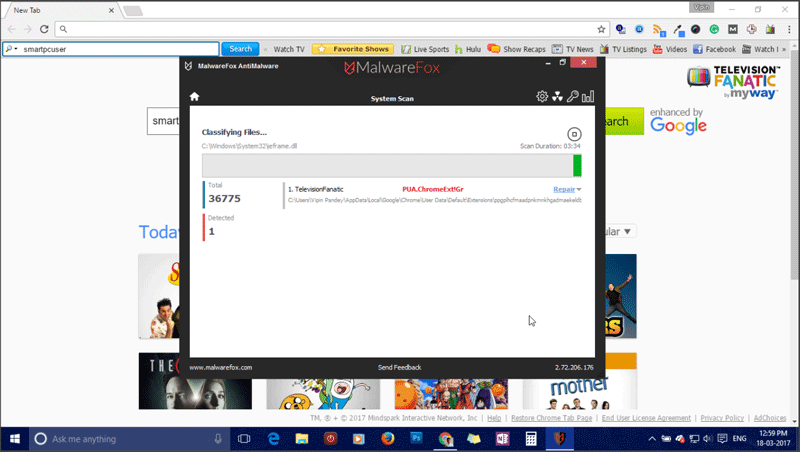This screenshot has width=800, height=452.
Task: Click the version number 2.72.206.176
Action: point(574,367)
